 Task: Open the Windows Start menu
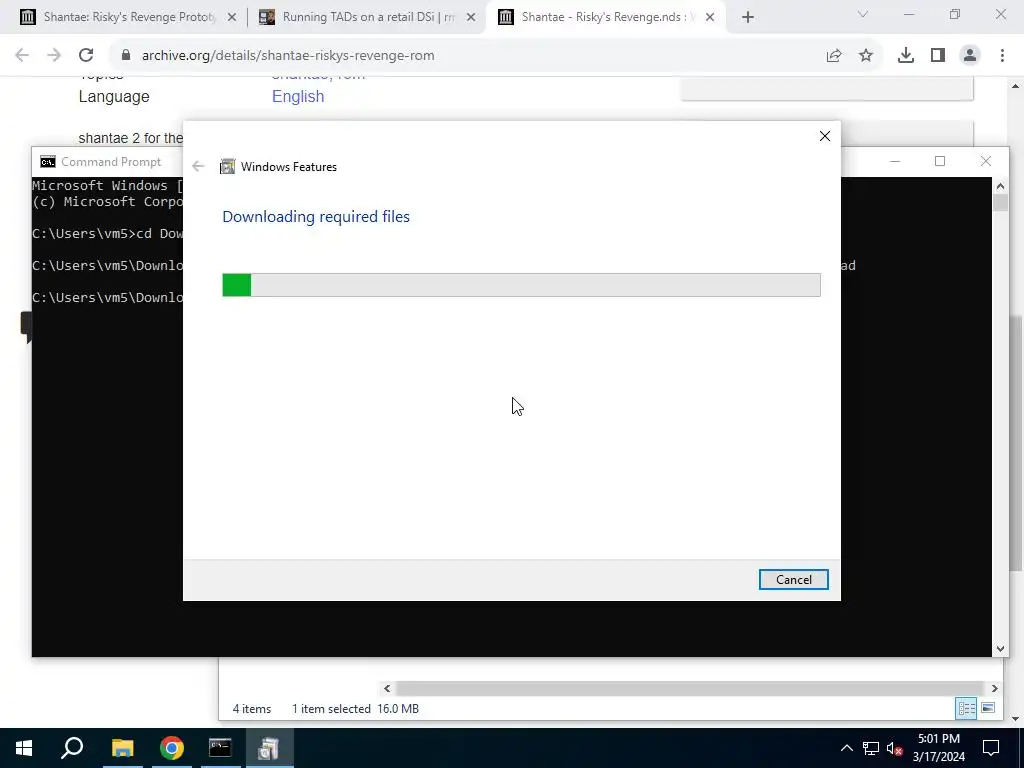click(24, 748)
